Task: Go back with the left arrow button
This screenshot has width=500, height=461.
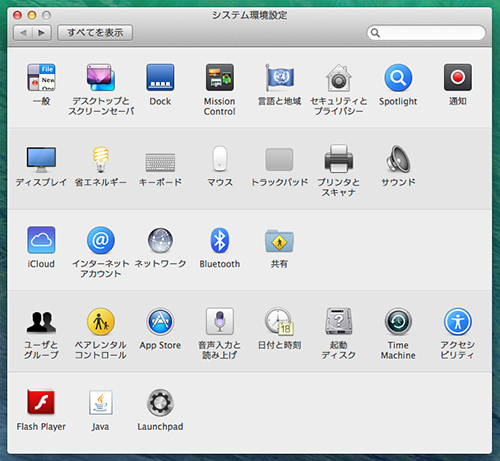Action: pyautogui.click(x=23, y=33)
